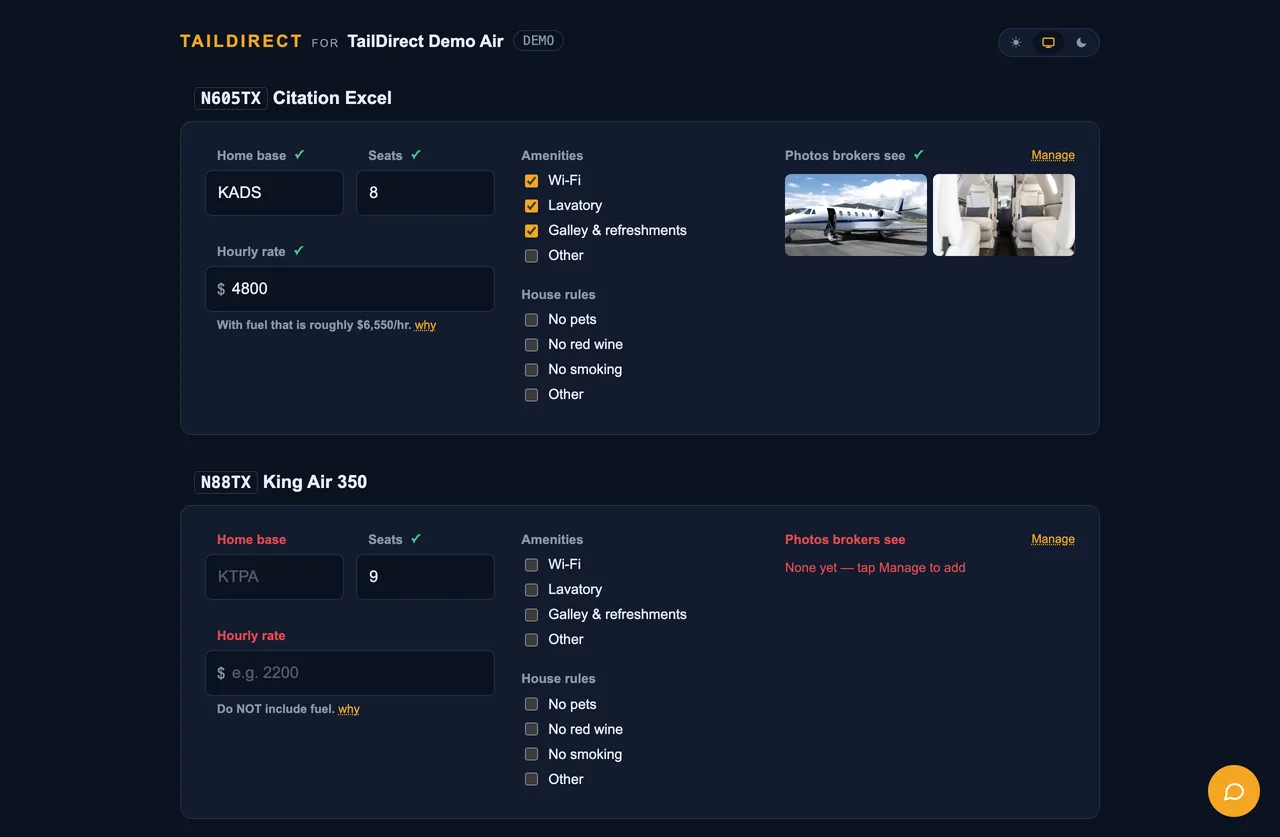Enable No red wine for King Air 350
1280x837 pixels.
click(531, 730)
